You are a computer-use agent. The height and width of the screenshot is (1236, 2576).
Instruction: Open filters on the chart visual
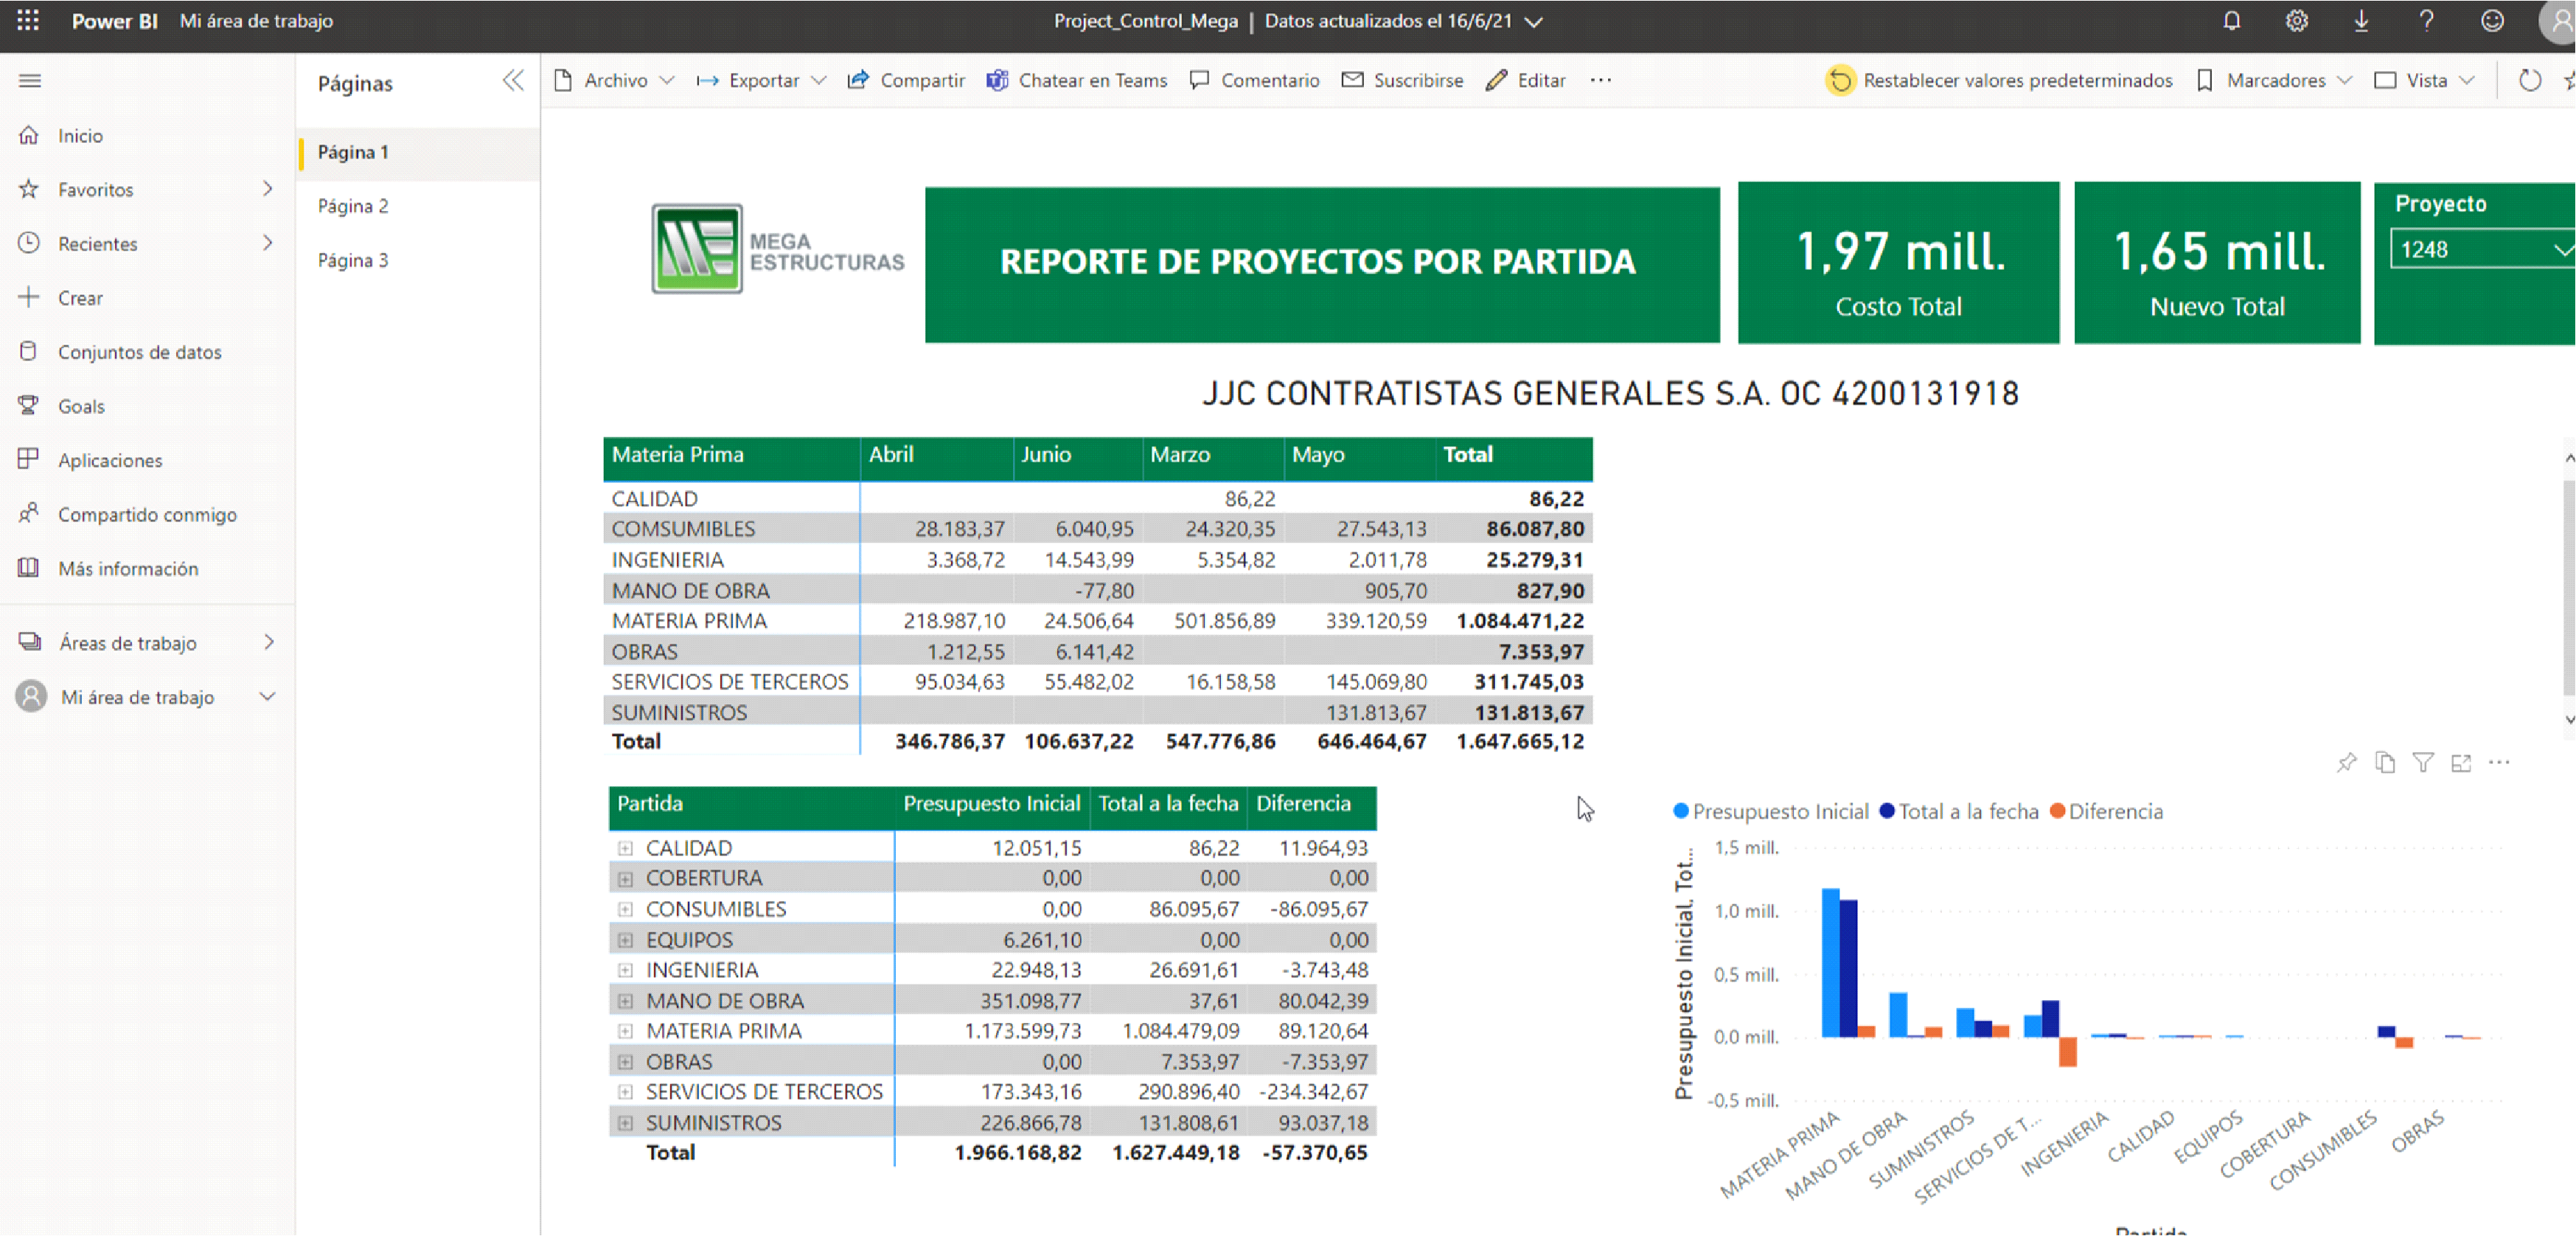2423,763
